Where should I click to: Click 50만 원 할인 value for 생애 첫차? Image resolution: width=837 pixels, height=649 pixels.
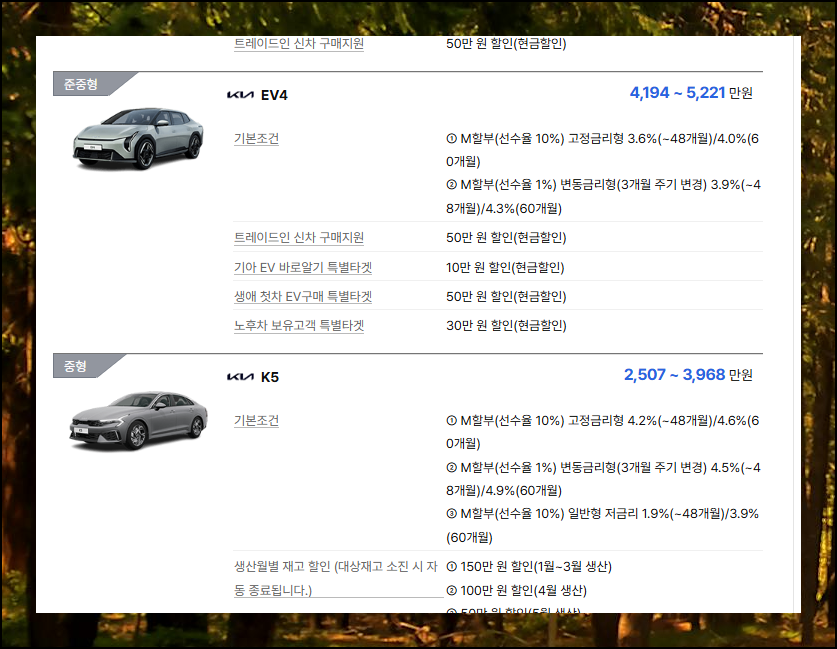point(506,296)
